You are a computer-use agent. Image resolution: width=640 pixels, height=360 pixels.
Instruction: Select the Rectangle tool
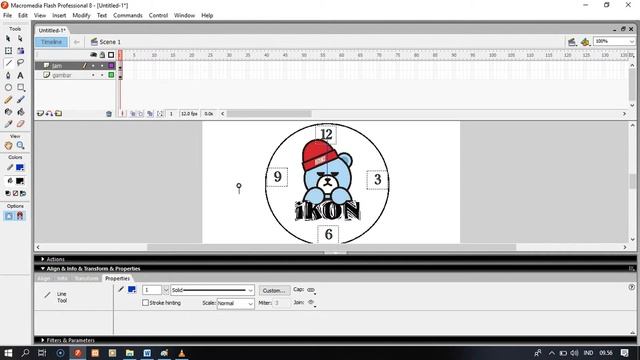(x=20, y=87)
